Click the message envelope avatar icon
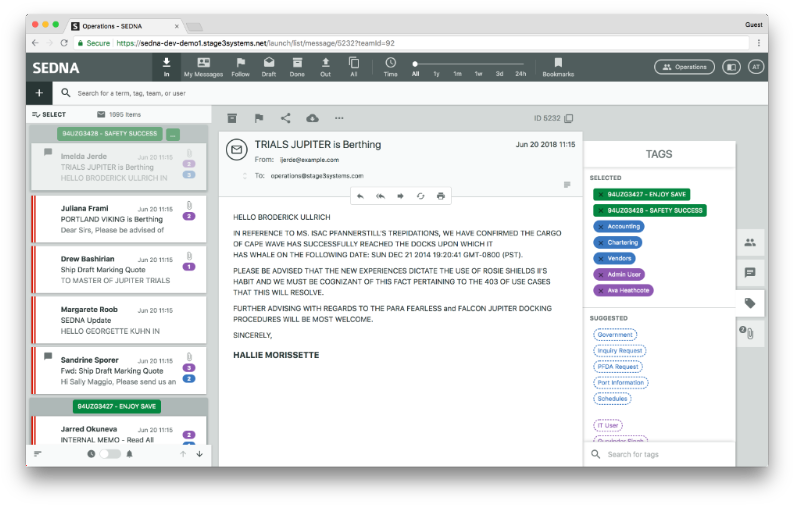793x505 pixels. pyautogui.click(x=237, y=150)
